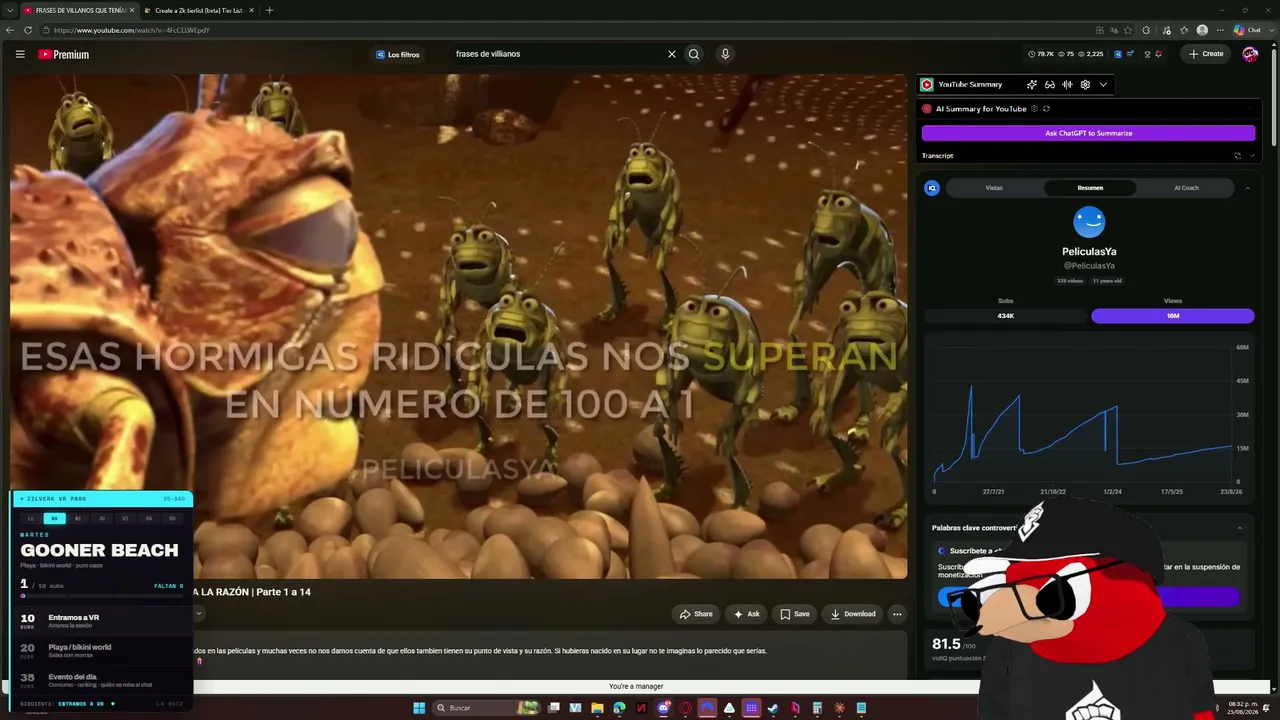This screenshot has height=720, width=1280.
Task: Reload the page in the browser
Action: pos(28,30)
